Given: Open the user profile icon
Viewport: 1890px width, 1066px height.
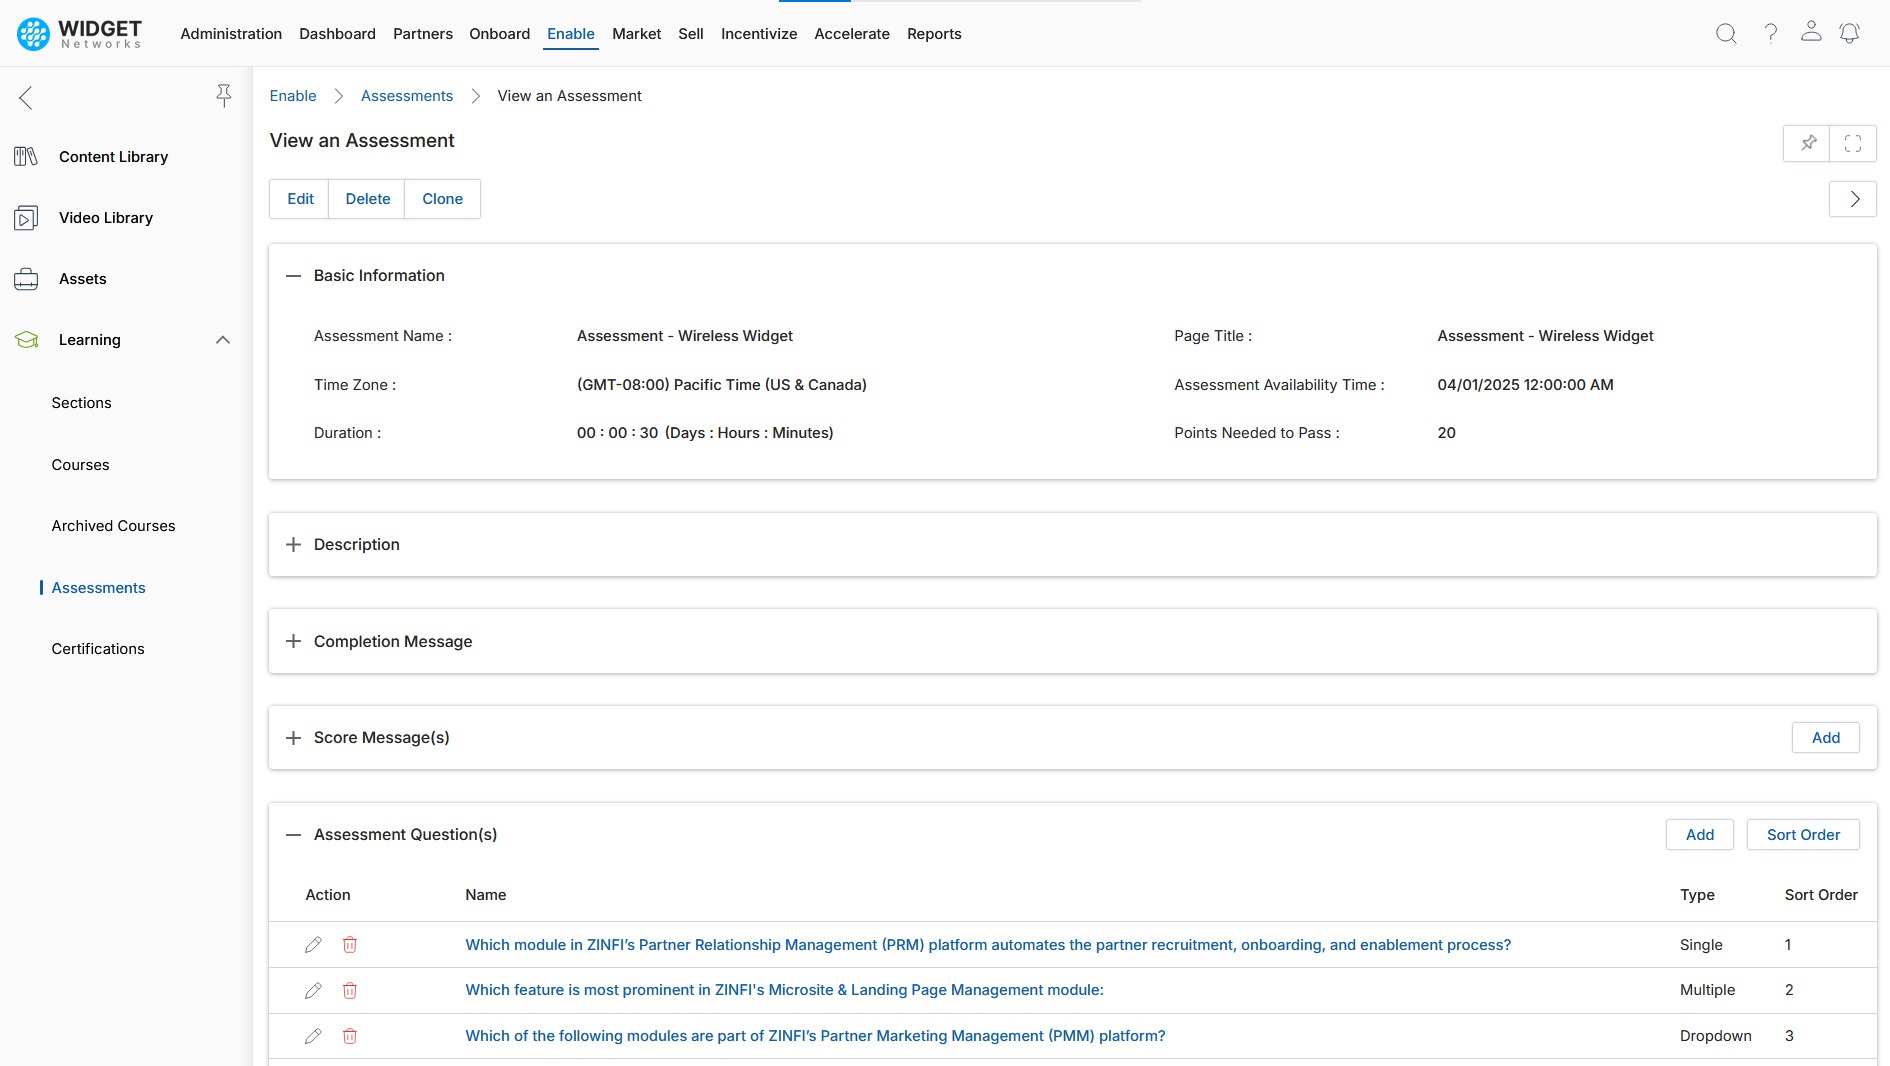Looking at the screenshot, I should click(x=1811, y=32).
